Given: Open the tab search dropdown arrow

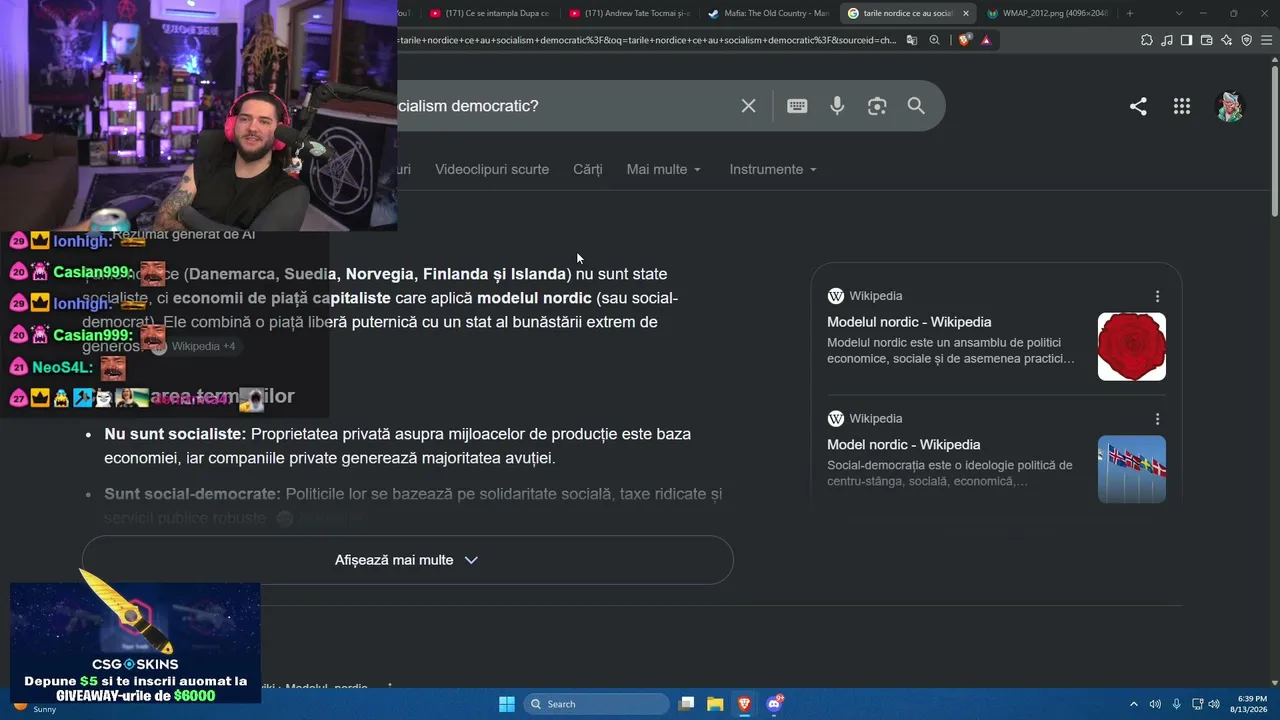Looking at the screenshot, I should coord(1179,13).
